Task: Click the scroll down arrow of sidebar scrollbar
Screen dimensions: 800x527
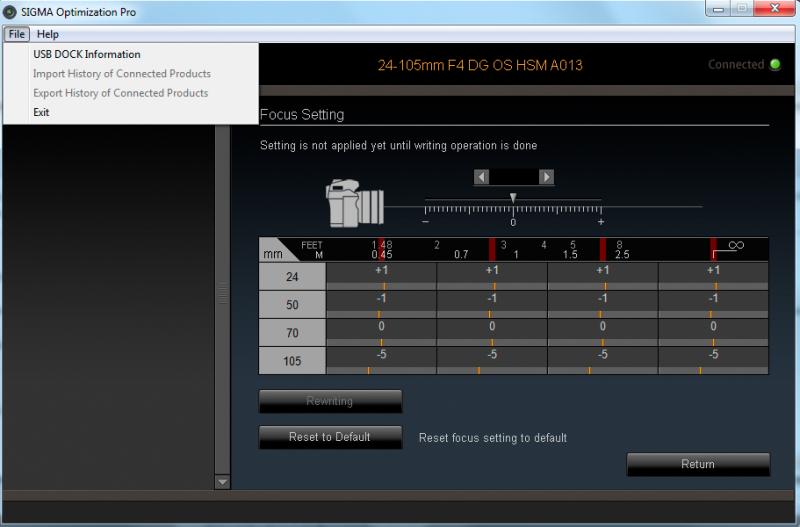Action: pos(222,482)
